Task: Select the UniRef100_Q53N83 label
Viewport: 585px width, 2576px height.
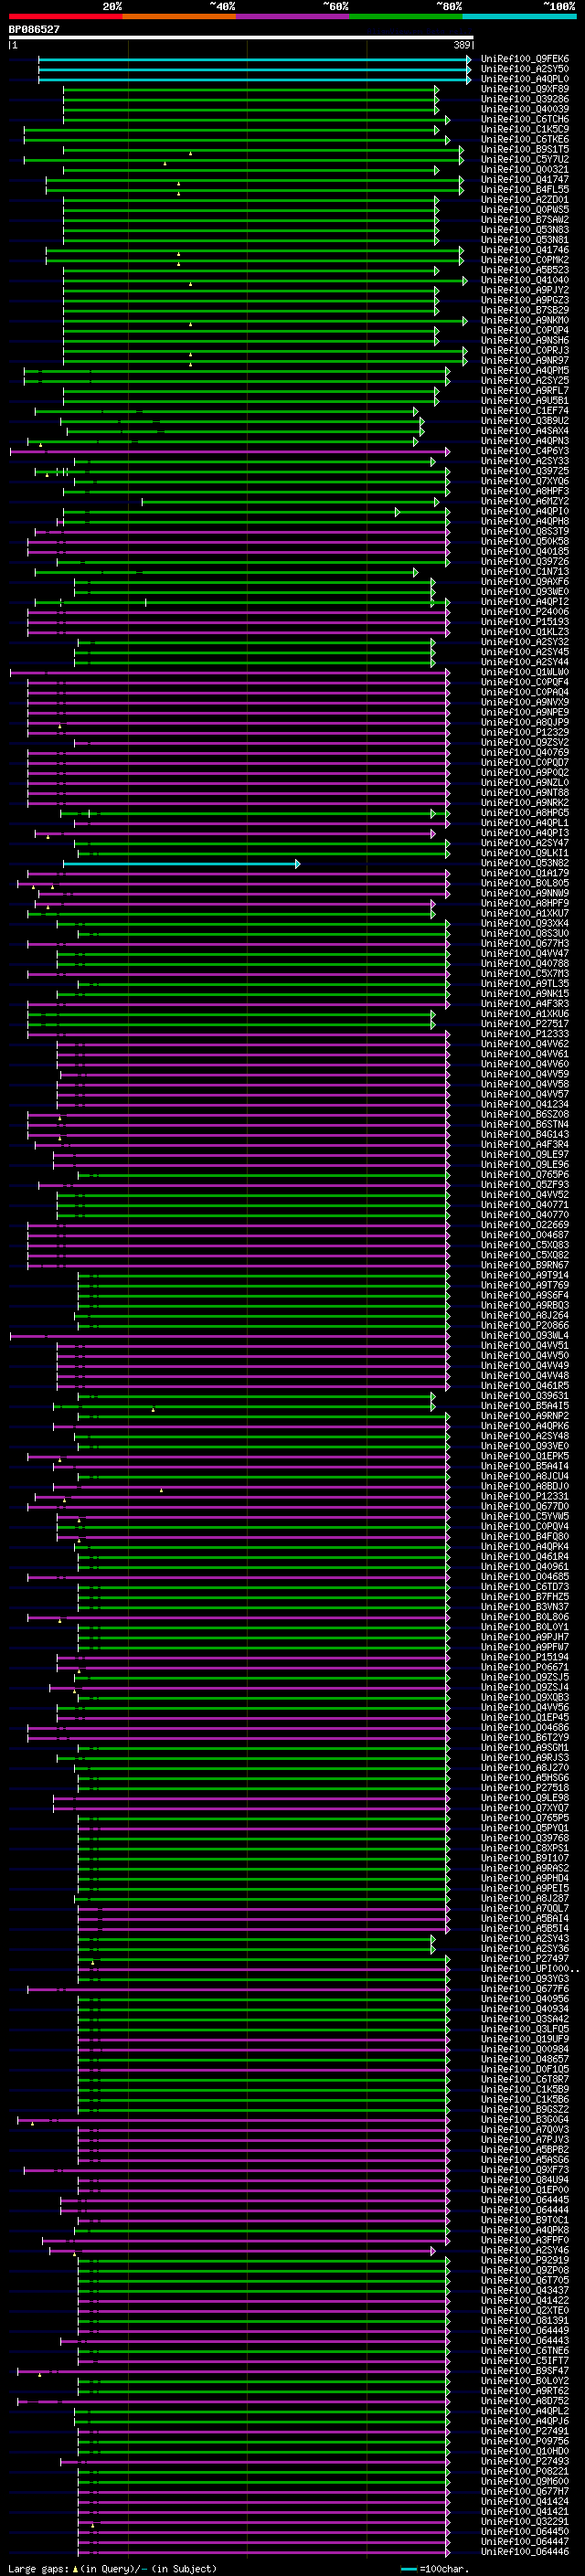Action: tap(524, 230)
